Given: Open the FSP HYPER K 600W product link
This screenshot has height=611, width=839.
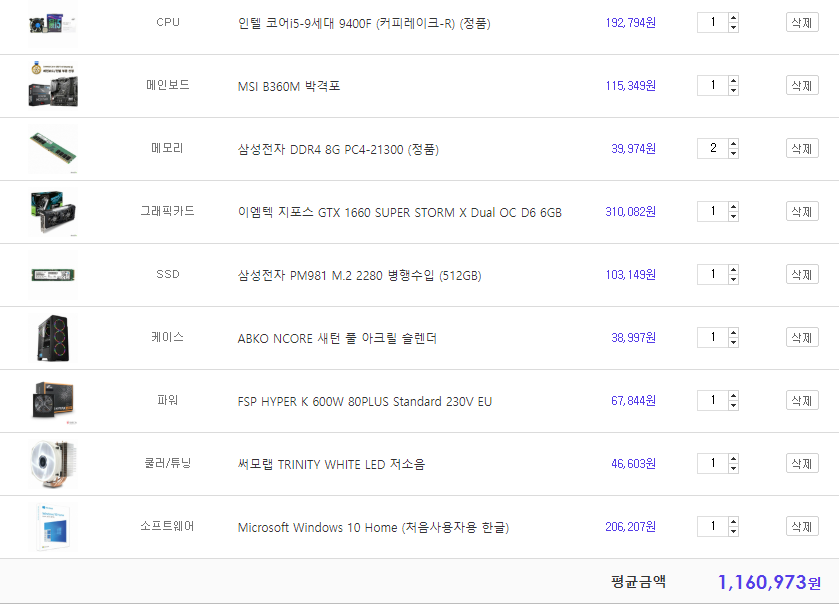Looking at the screenshot, I should 364,401.
